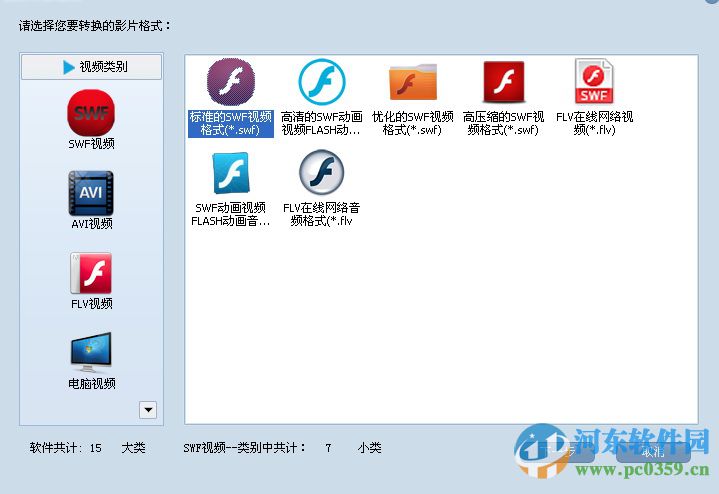This screenshot has width=719, height=494.
Task: Pick the orange folder 优化的SWF视频格式(*.swf) icon
Action: [413, 82]
